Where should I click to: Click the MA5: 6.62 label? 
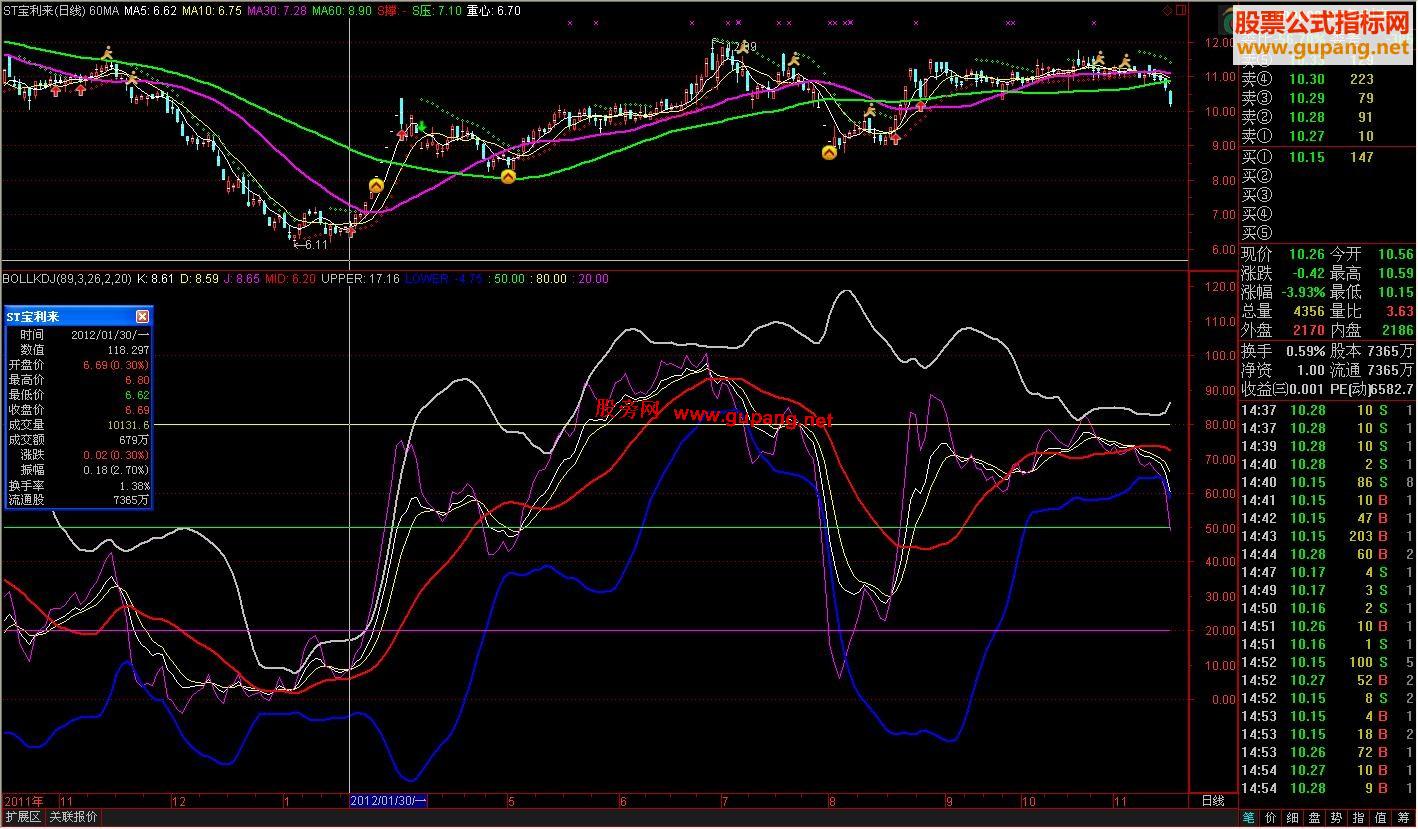click(150, 10)
